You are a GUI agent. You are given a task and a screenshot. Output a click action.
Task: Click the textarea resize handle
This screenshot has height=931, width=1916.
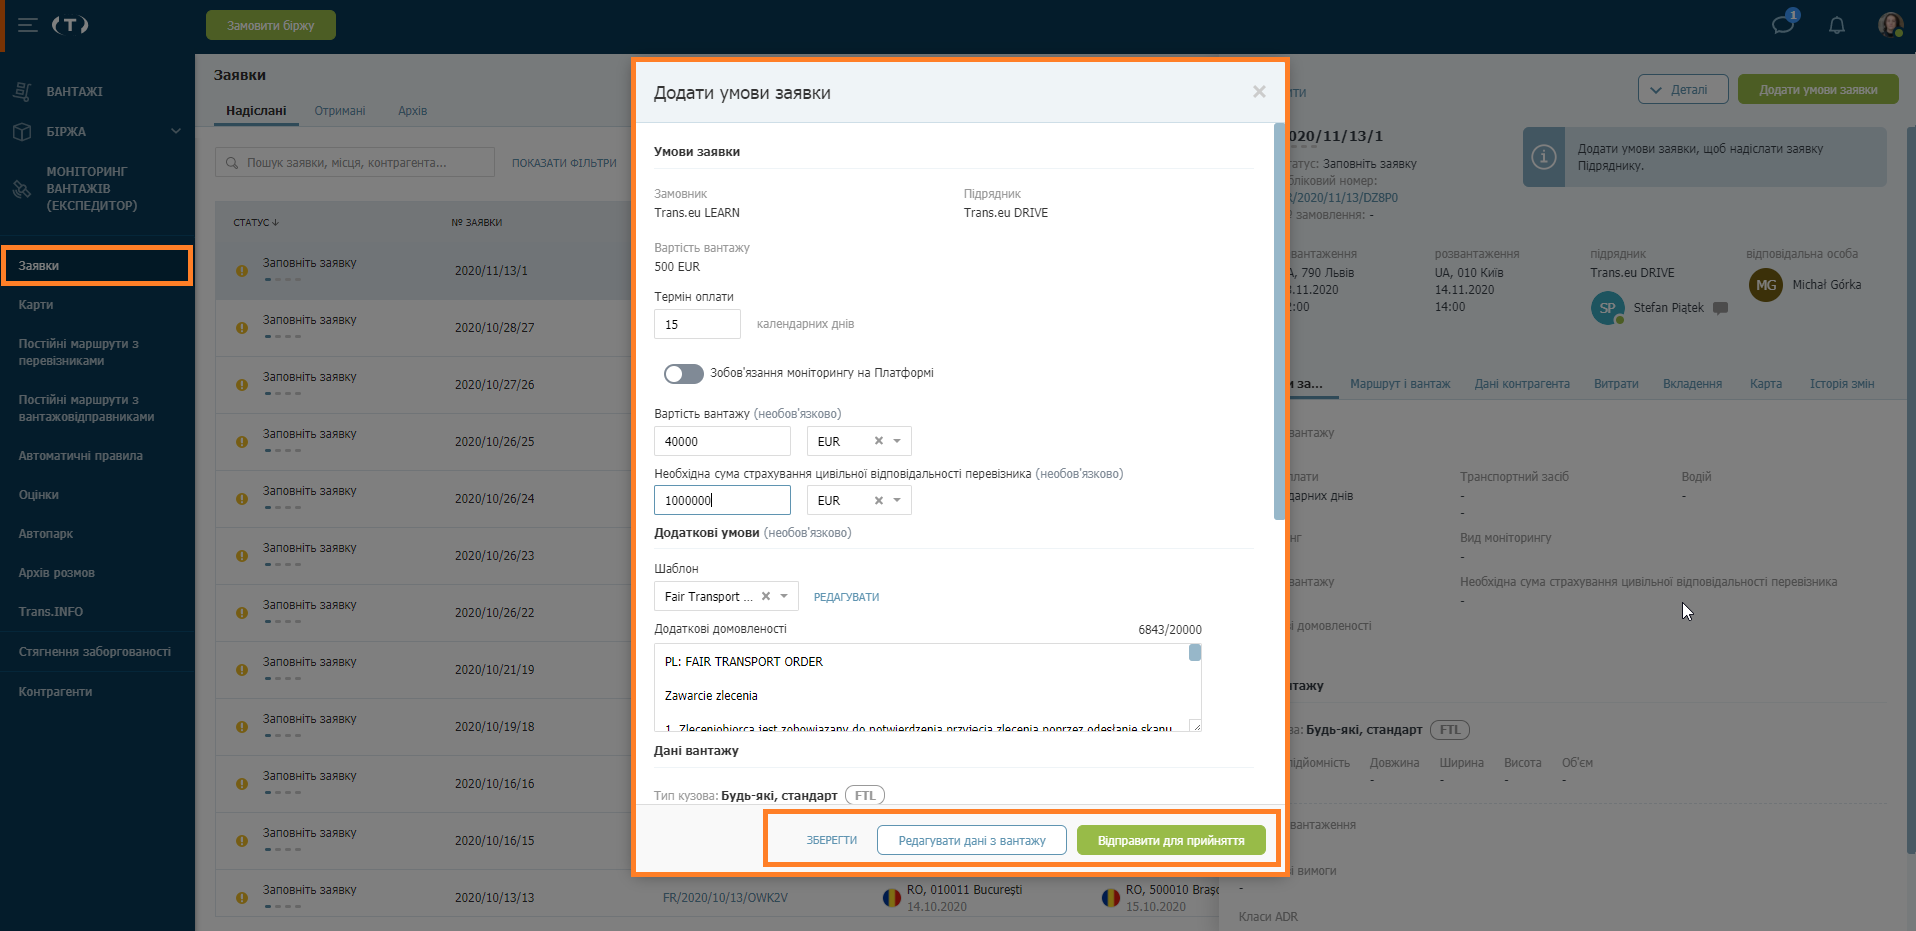click(1195, 725)
